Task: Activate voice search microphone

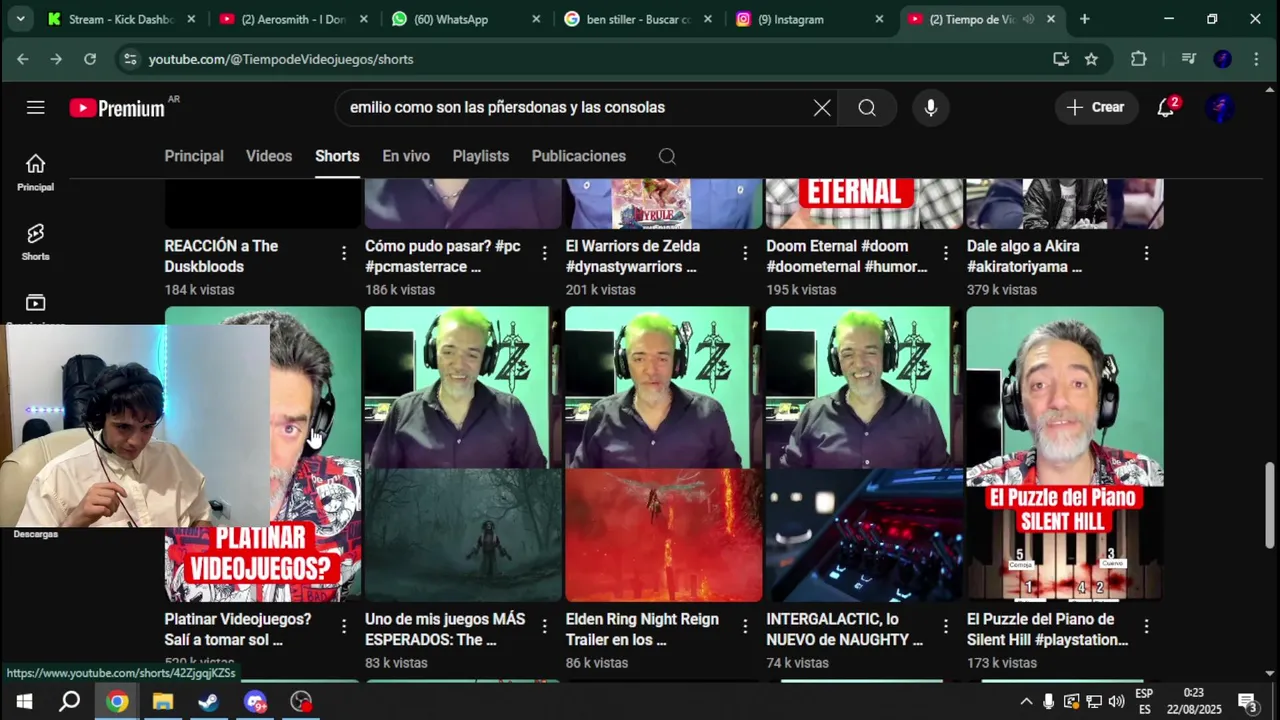Action: [x=931, y=107]
